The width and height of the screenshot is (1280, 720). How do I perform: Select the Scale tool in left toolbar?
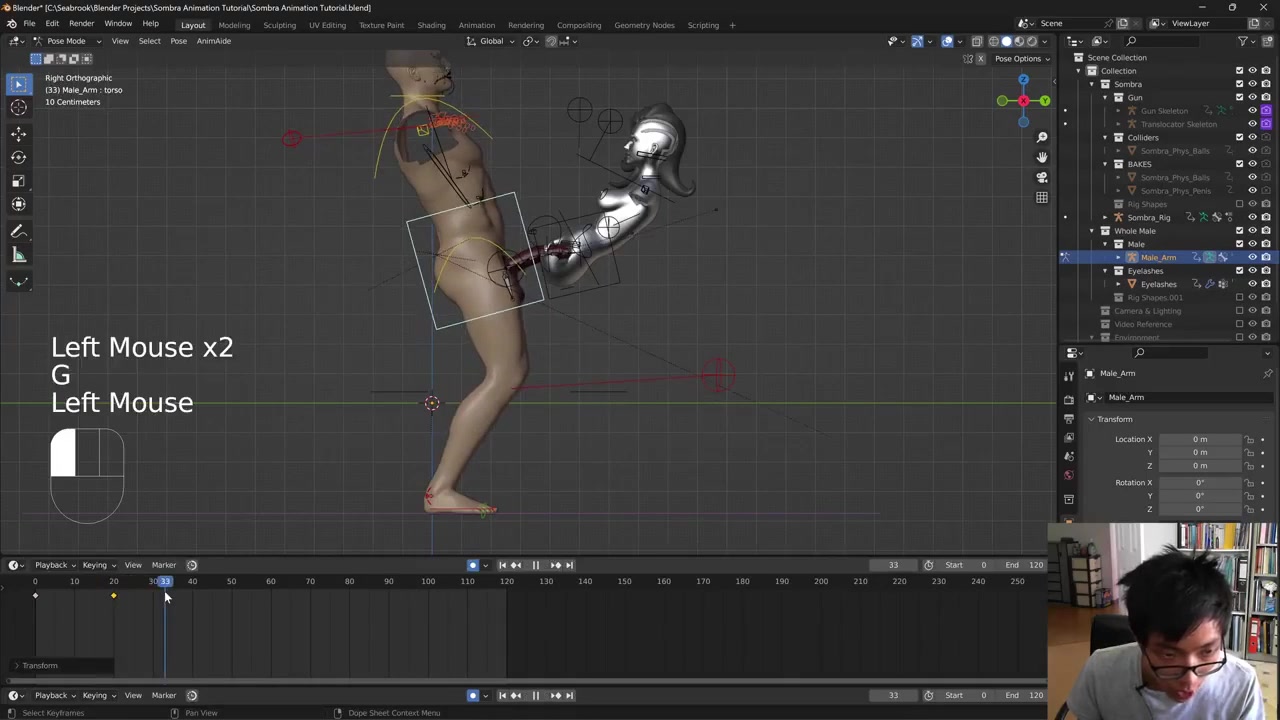click(x=18, y=181)
